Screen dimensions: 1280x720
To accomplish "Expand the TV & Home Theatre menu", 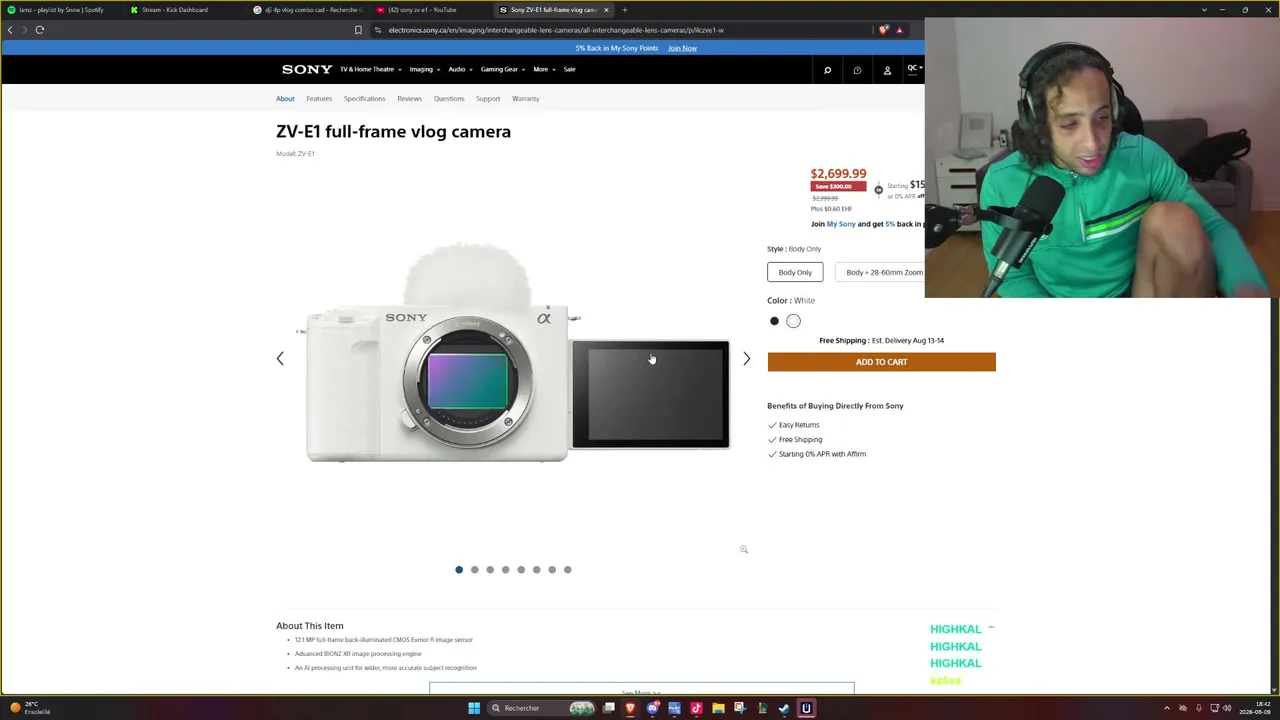I will point(370,69).
